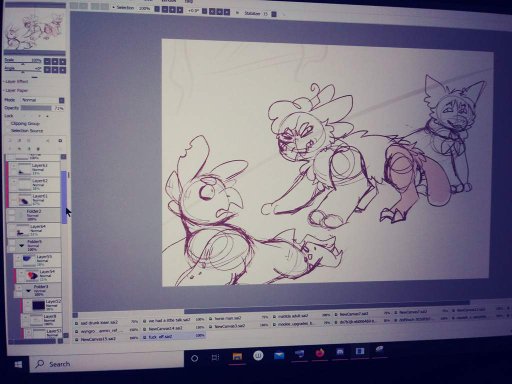
Task: Switch to the NewCanvas14.sai2 canvas tab
Action: tap(173, 328)
